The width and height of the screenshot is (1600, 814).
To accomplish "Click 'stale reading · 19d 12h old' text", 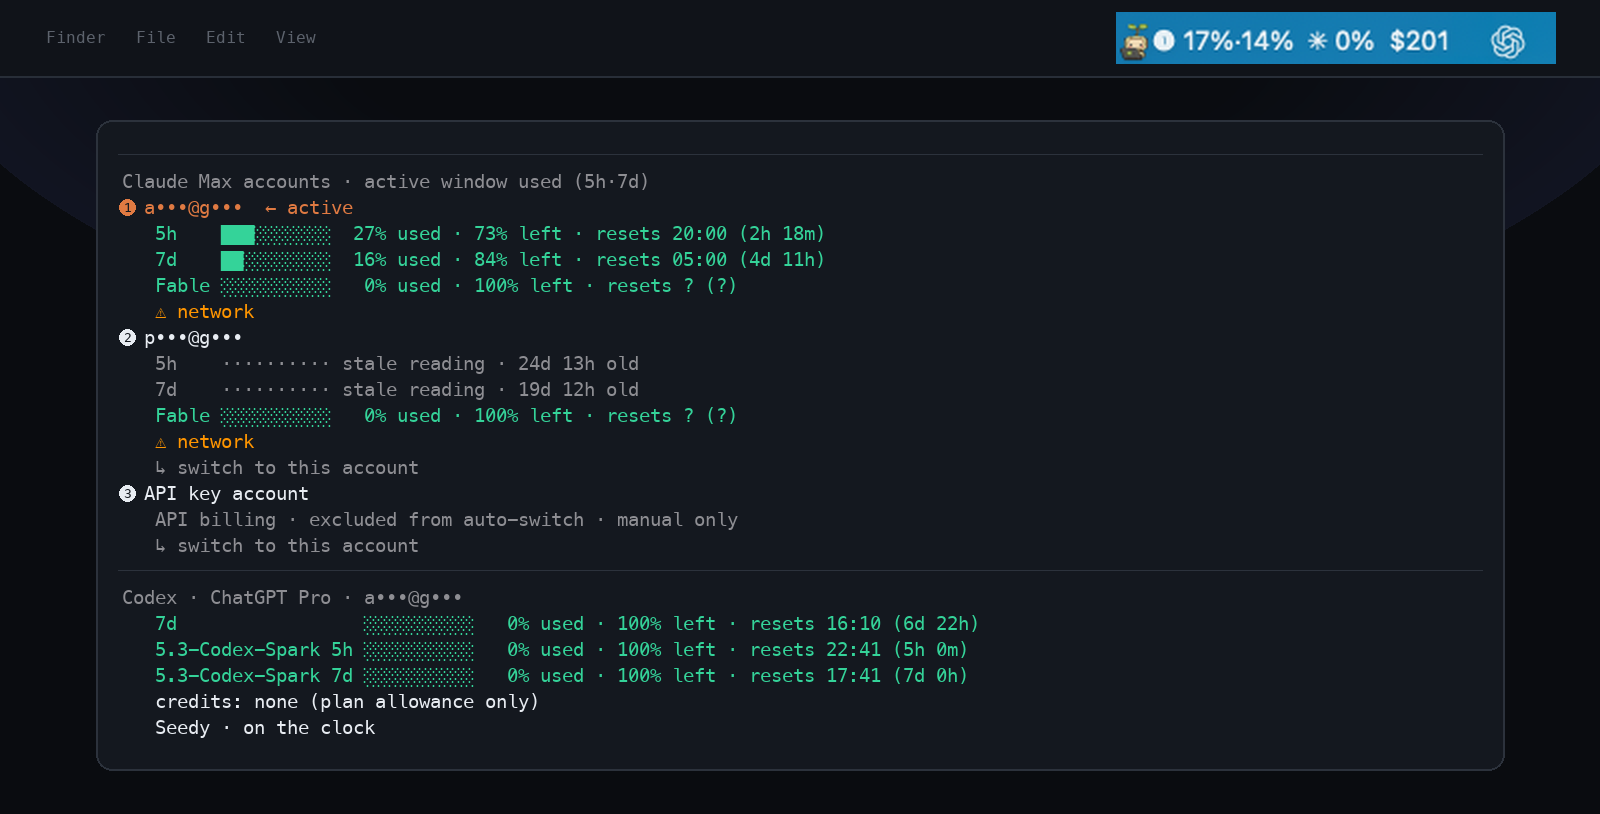I will click(x=490, y=389).
